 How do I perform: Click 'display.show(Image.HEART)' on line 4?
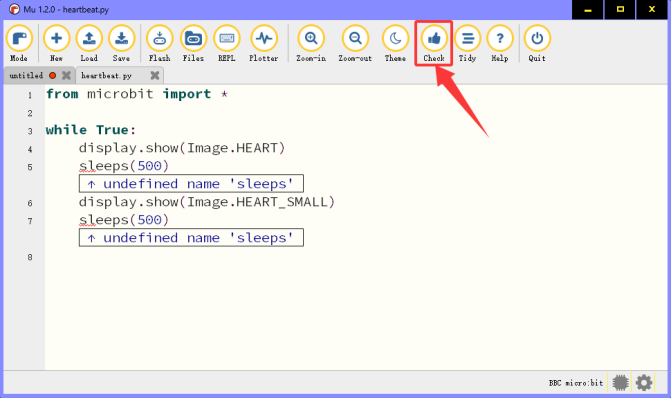(x=182, y=148)
